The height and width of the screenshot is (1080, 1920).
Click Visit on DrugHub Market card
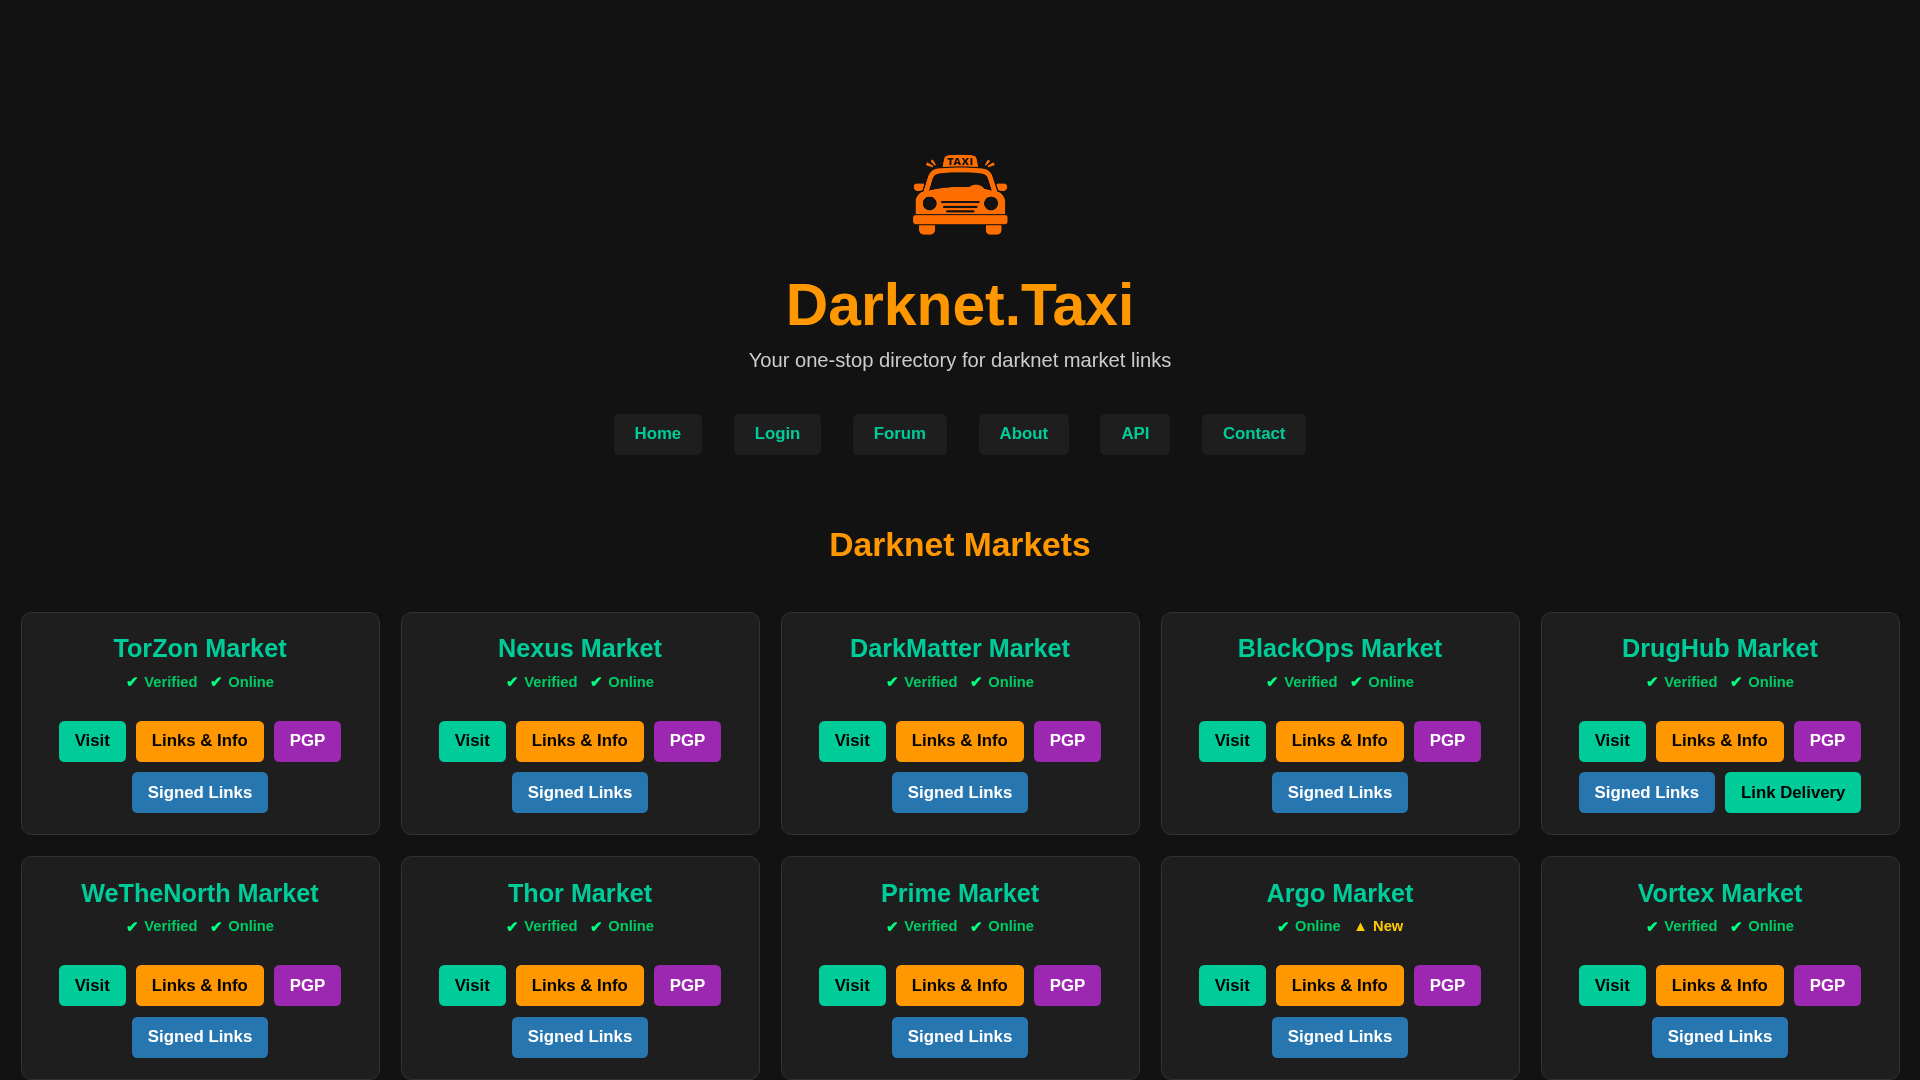(1612, 741)
